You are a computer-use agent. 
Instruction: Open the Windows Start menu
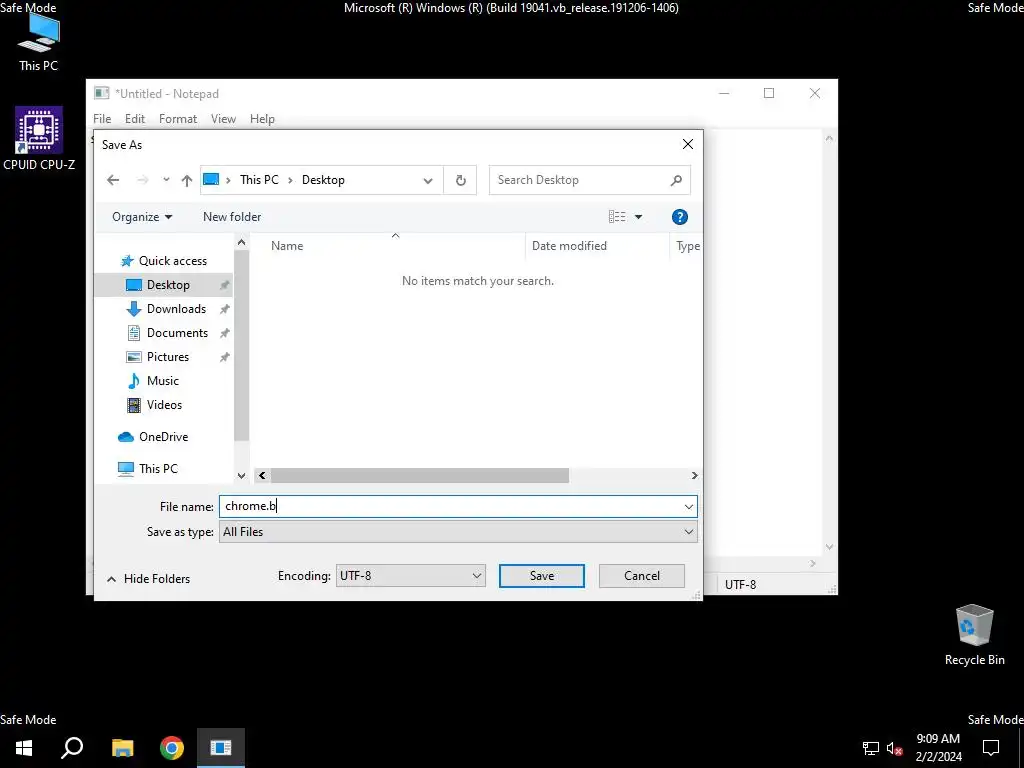point(24,748)
